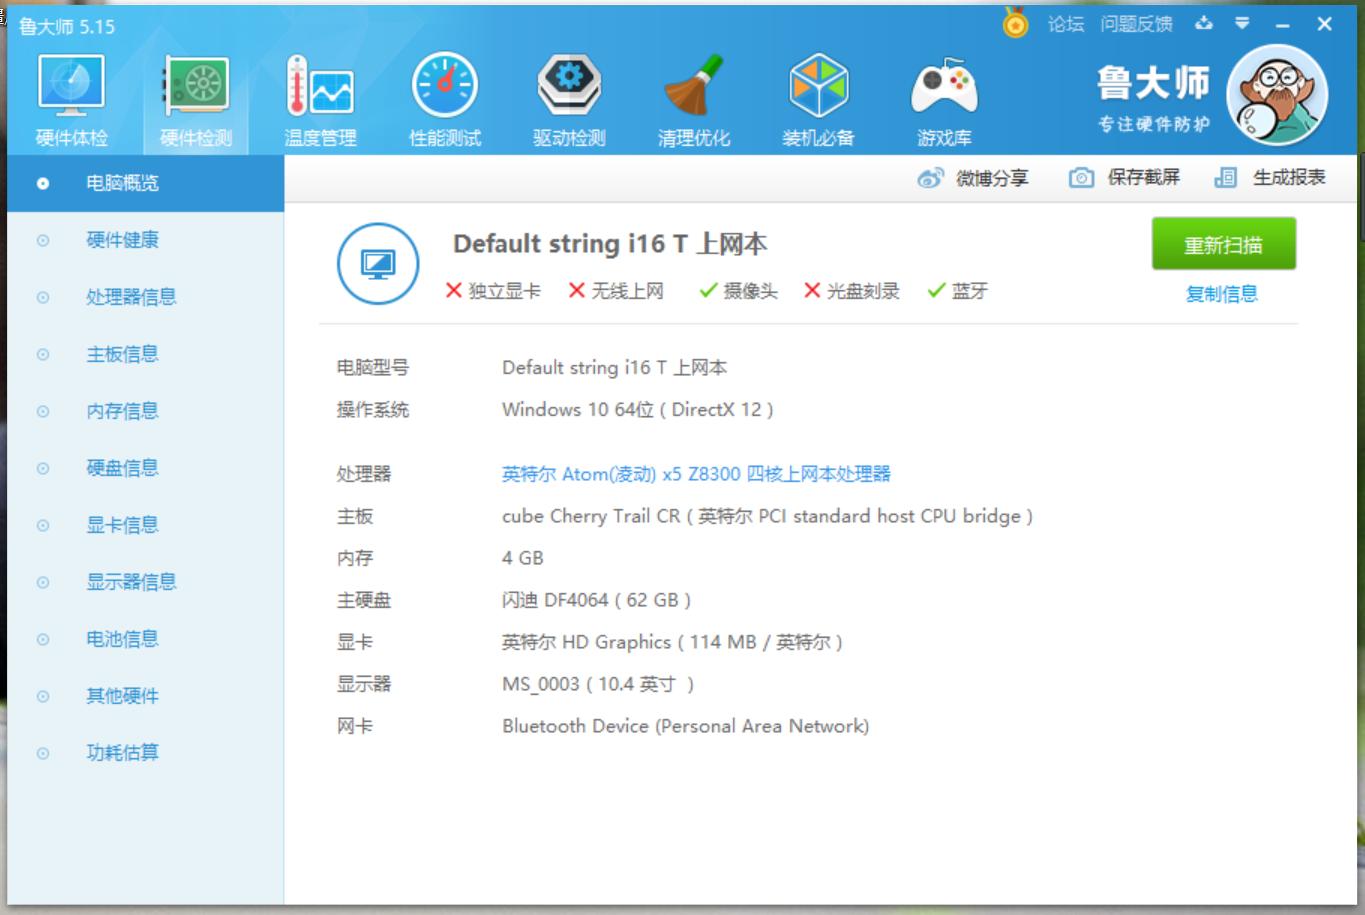Click the 复制信息 copy link
Image resolution: width=1365 pixels, height=915 pixels.
pyautogui.click(x=1221, y=294)
